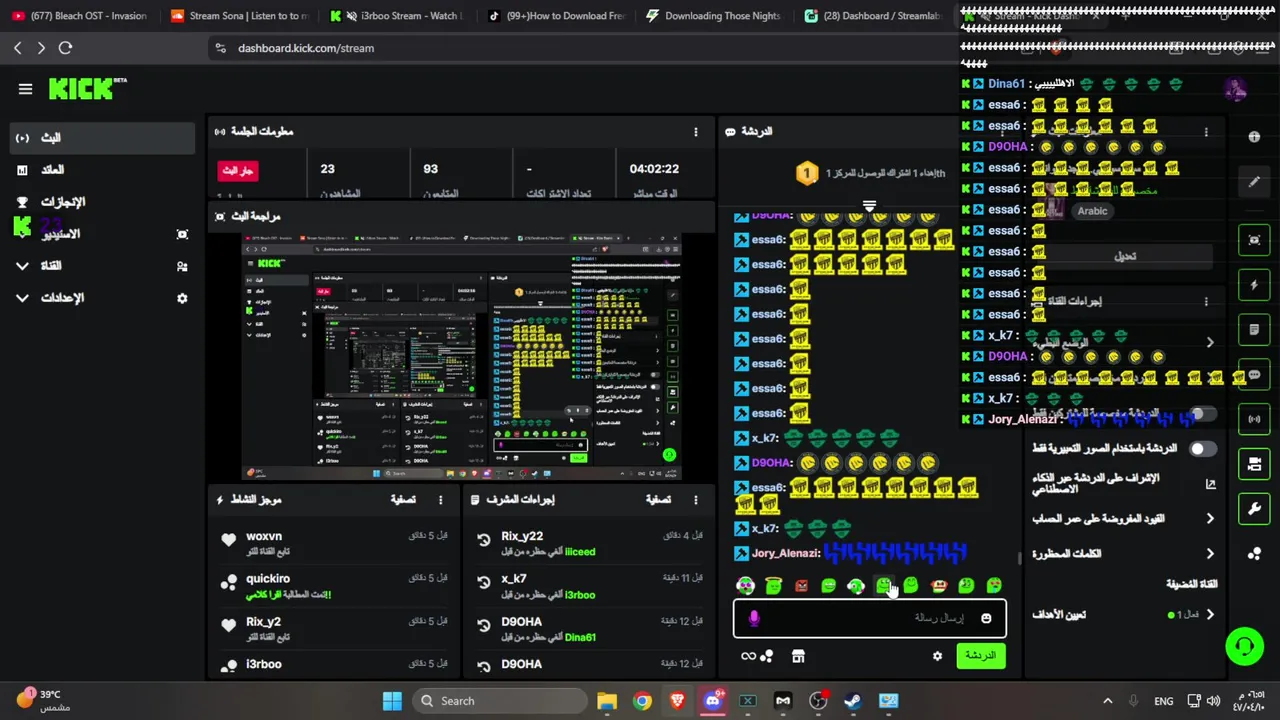1280x720 pixels.
Task: Select the last crying green emote
Action: pyautogui.click(x=994, y=586)
